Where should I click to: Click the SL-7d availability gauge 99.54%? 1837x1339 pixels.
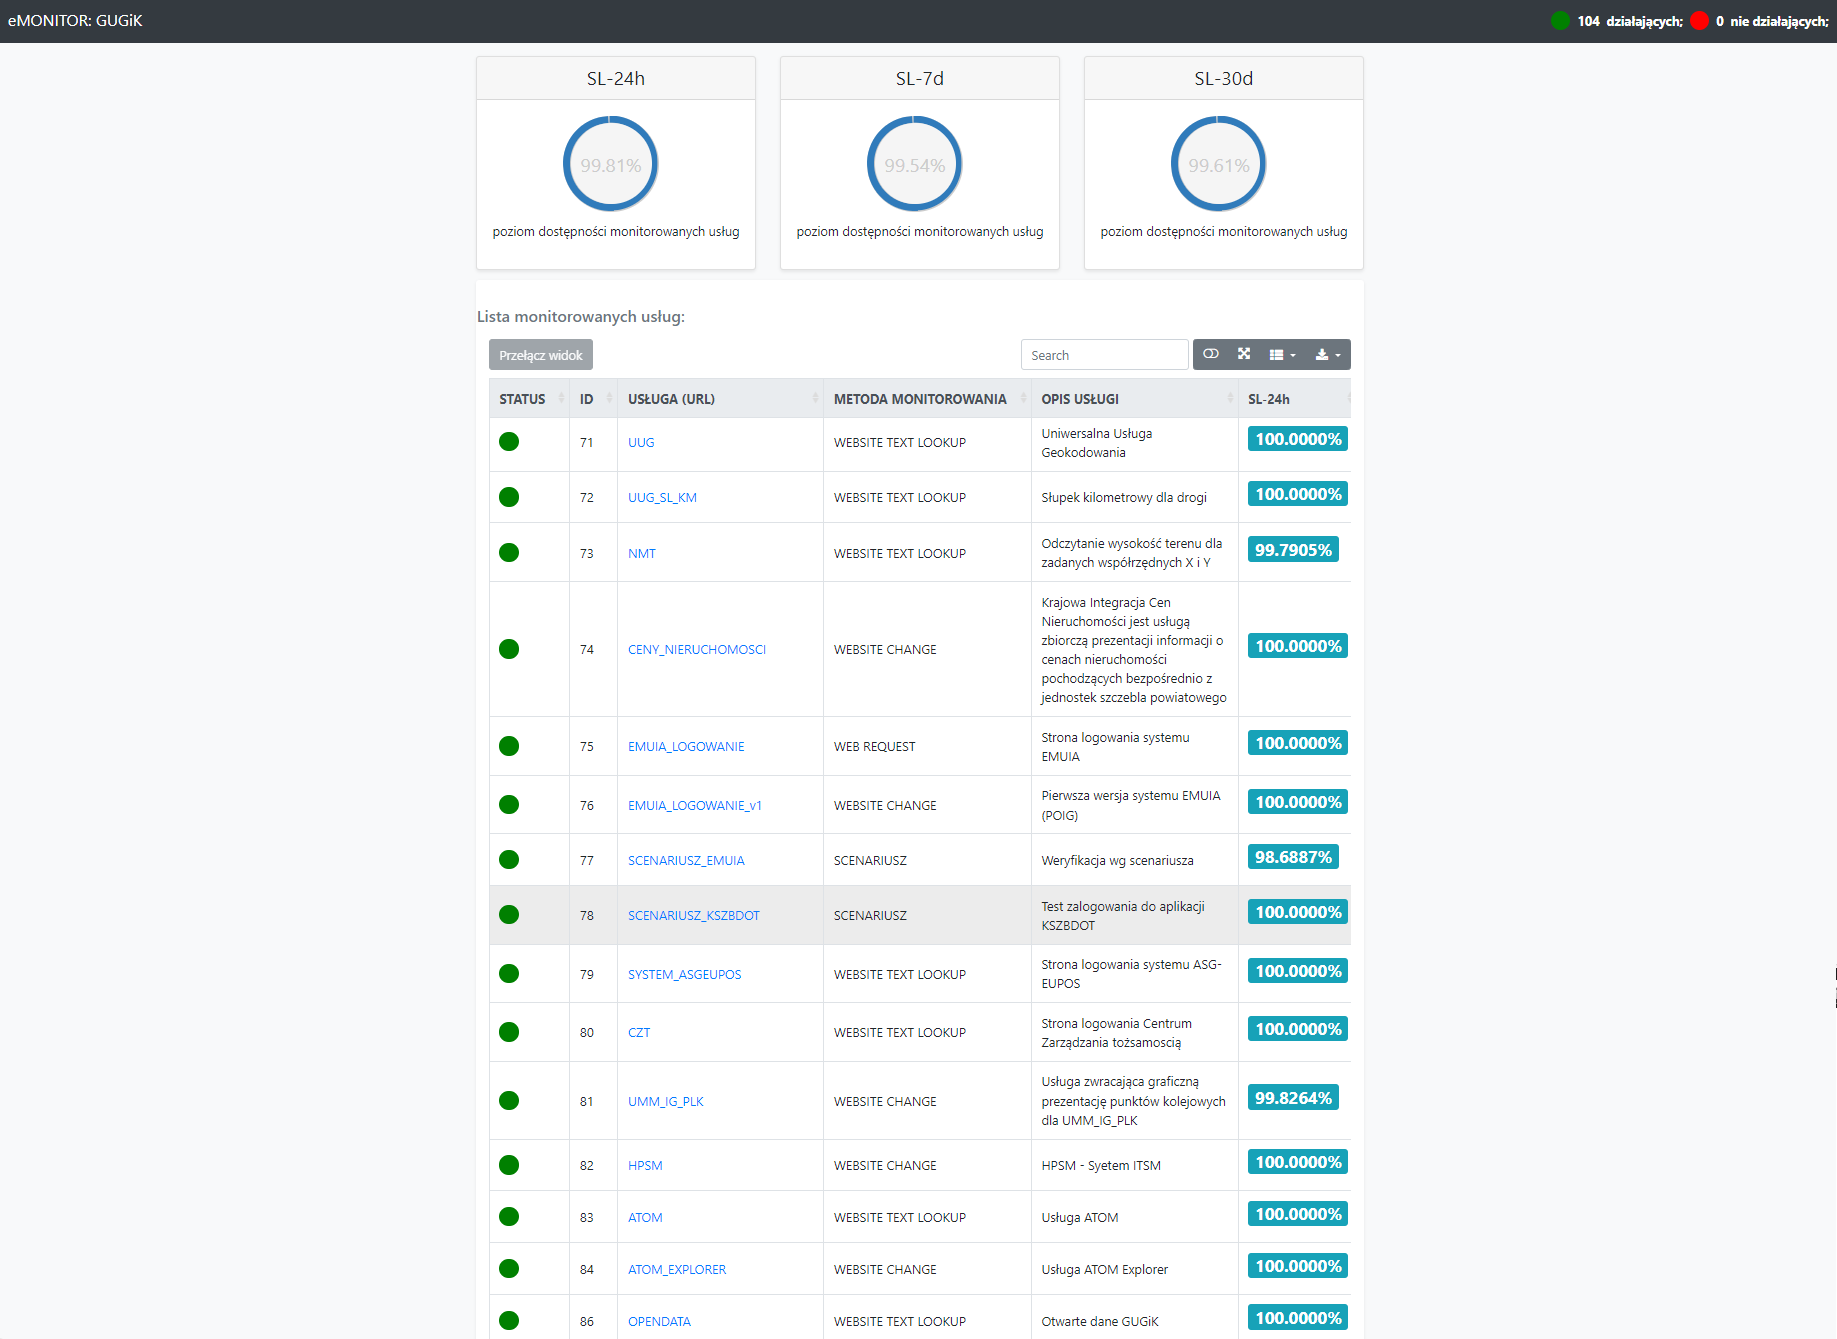pyautogui.click(x=915, y=164)
